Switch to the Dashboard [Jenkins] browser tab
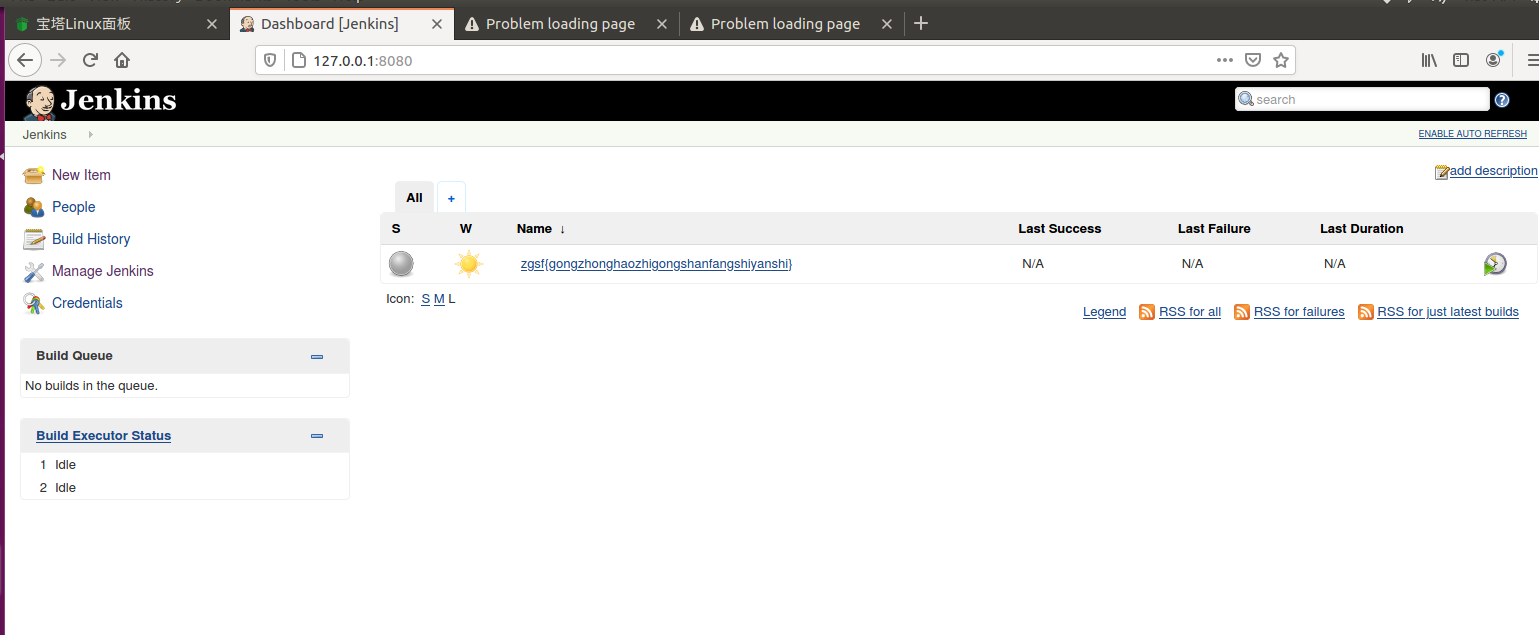This screenshot has width=1539, height=635. pyautogui.click(x=341, y=24)
